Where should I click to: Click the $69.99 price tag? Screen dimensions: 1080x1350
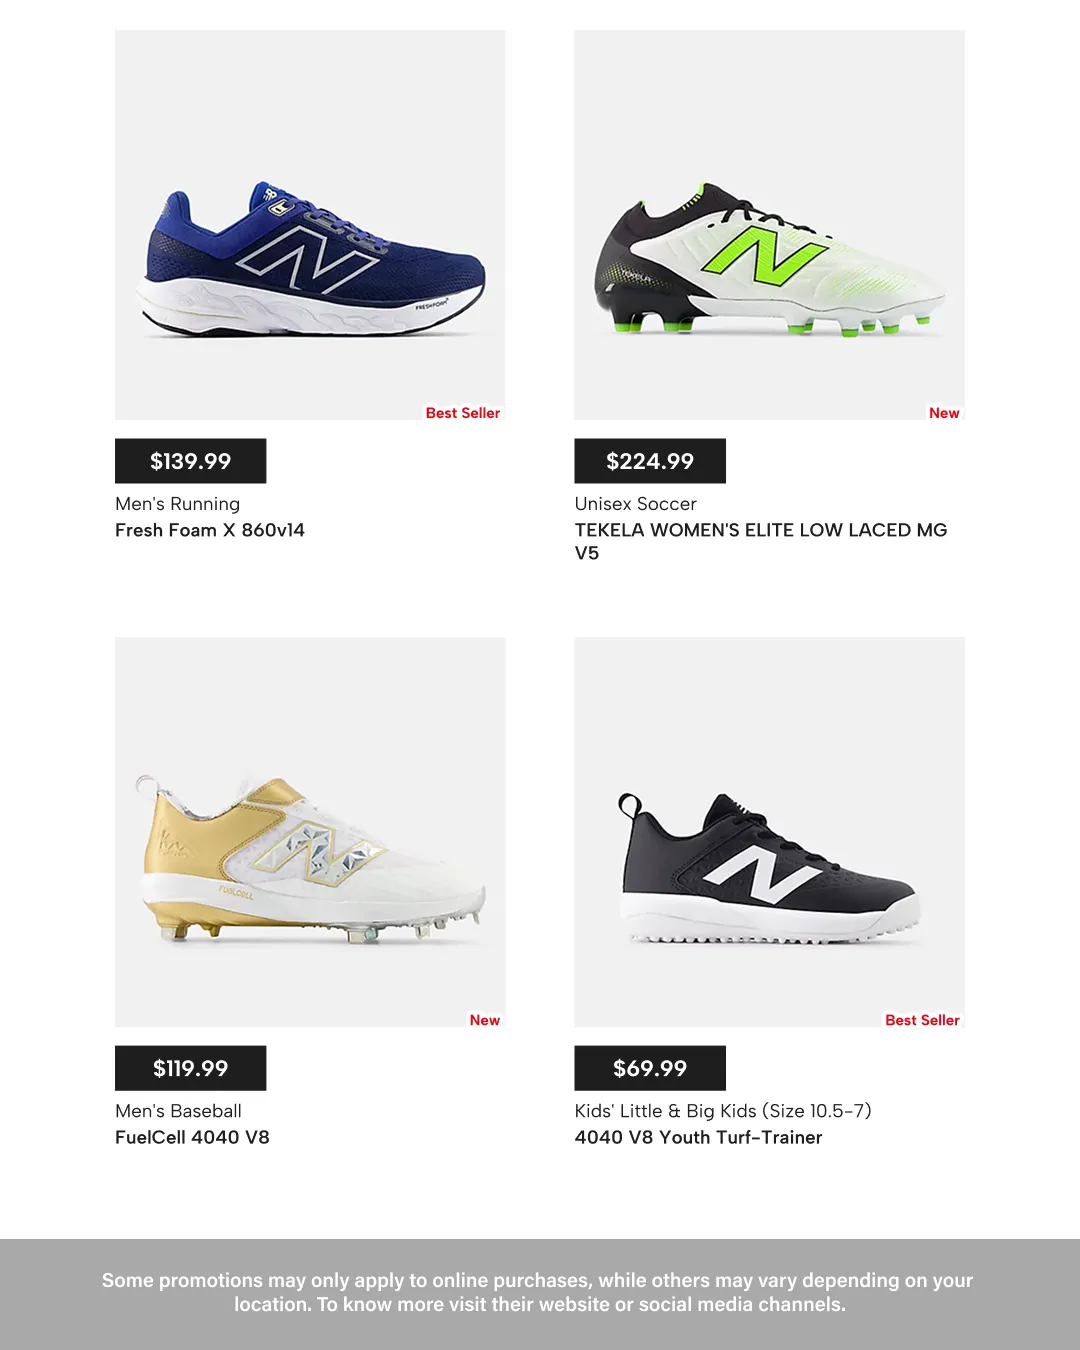coord(650,1068)
